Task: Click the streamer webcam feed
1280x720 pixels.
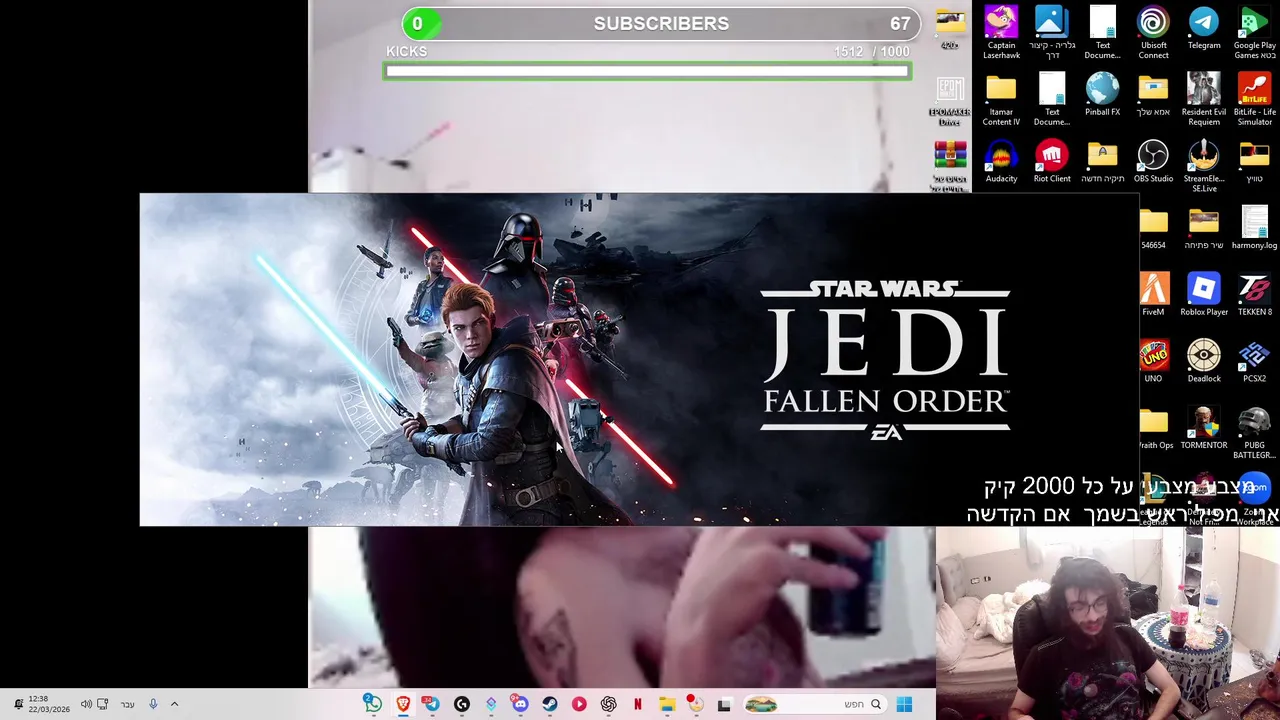Action: coord(1107,624)
